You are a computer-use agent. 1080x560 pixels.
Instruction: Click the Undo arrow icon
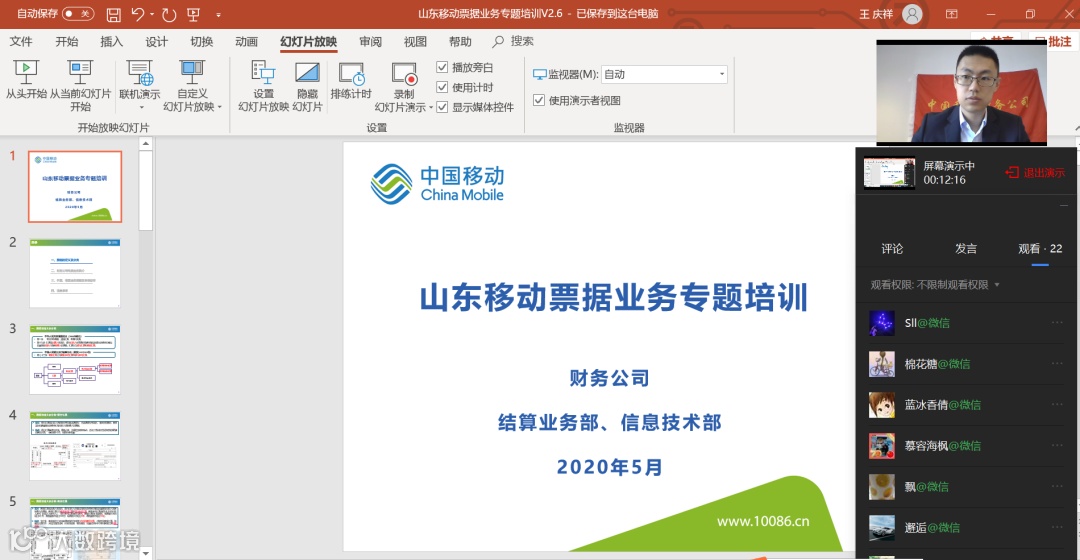point(138,14)
